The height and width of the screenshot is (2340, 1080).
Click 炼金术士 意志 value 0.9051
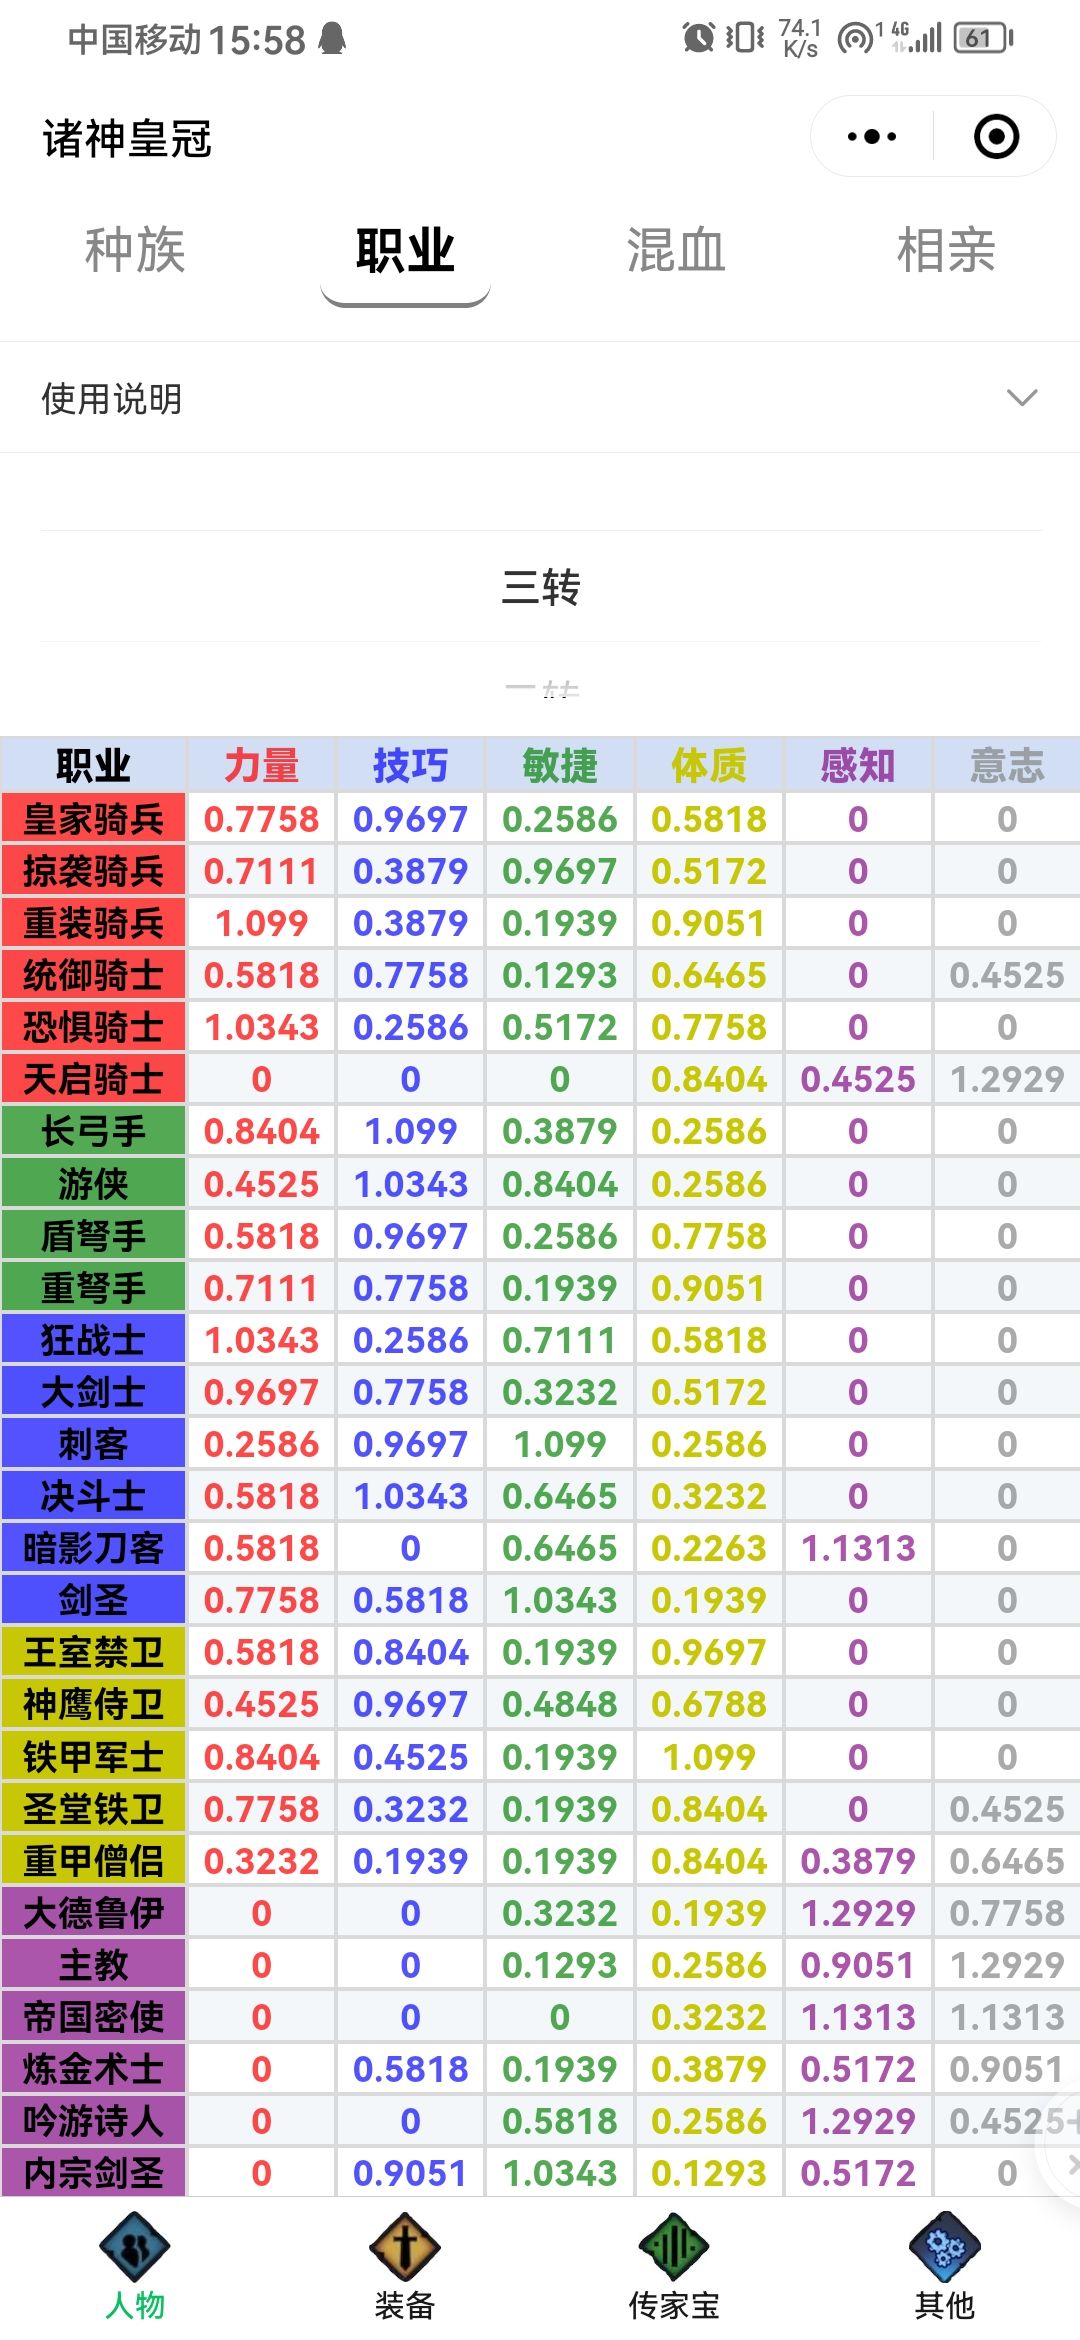point(1007,2069)
